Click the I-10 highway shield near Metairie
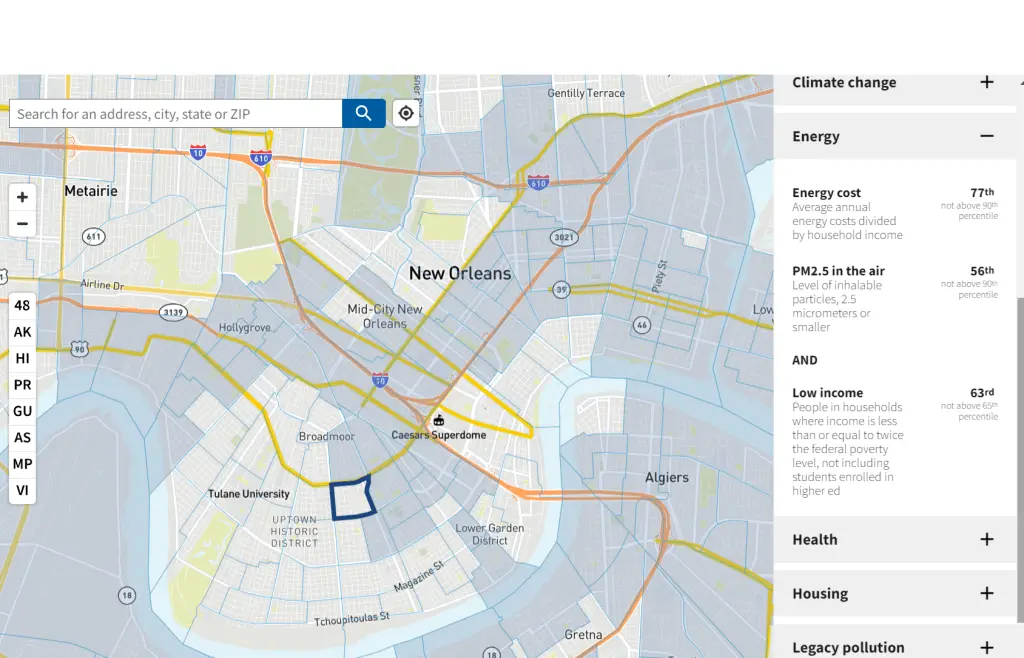The image size is (1024, 658). click(198, 152)
